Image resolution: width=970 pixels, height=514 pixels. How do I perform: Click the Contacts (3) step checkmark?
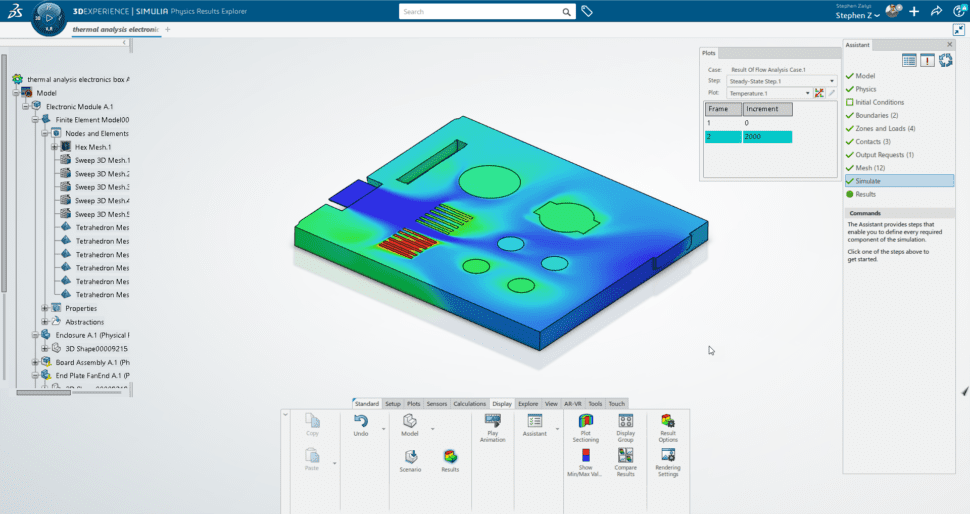point(850,142)
